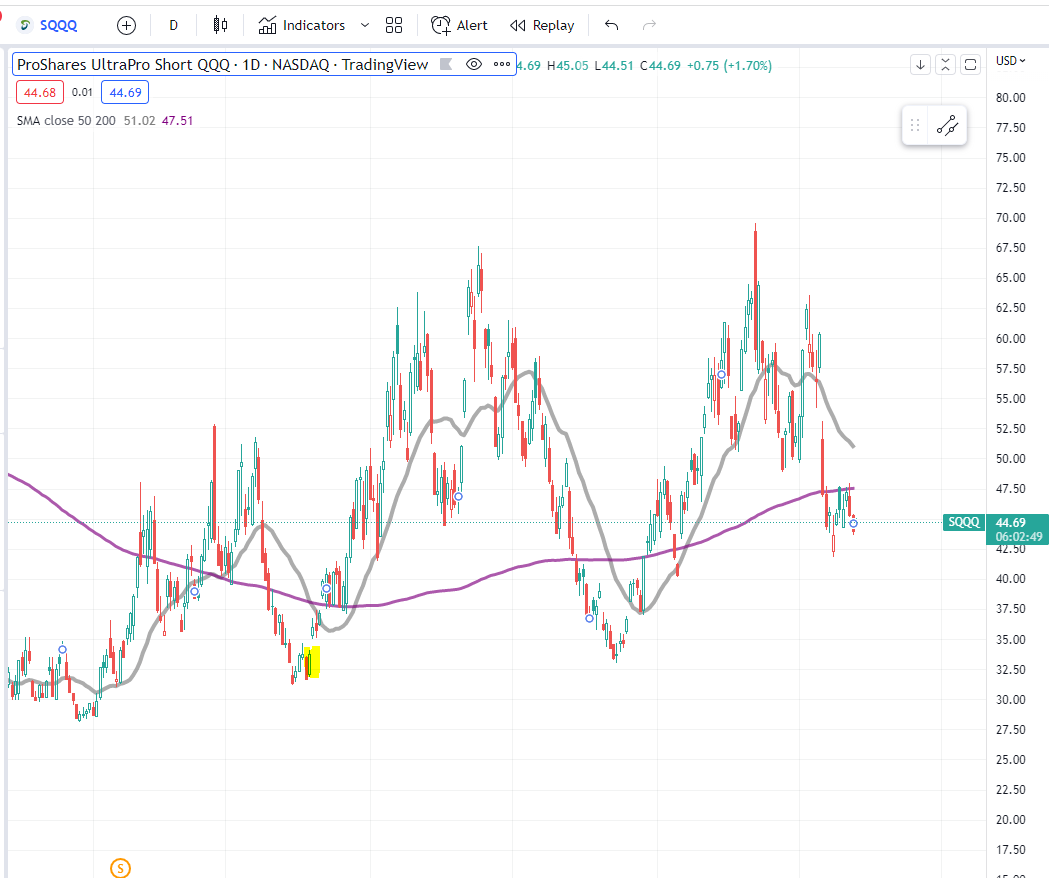Click the 47.51 SMA 200 value

(x=177, y=120)
